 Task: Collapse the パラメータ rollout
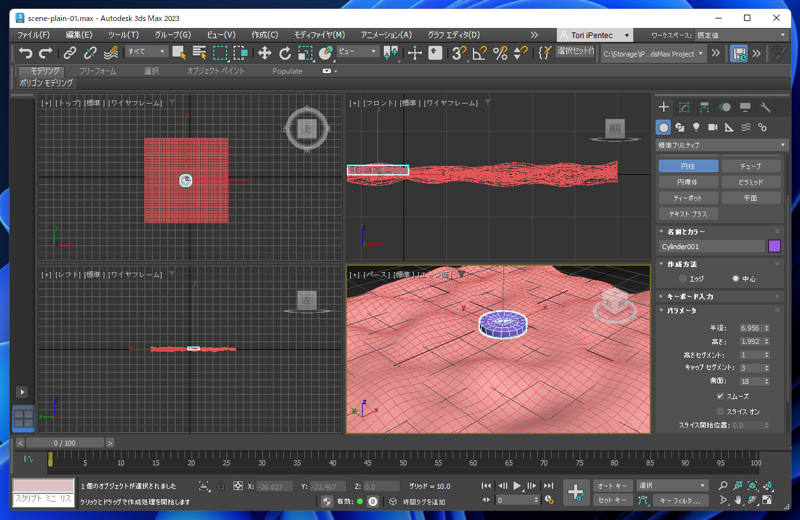(x=681, y=310)
